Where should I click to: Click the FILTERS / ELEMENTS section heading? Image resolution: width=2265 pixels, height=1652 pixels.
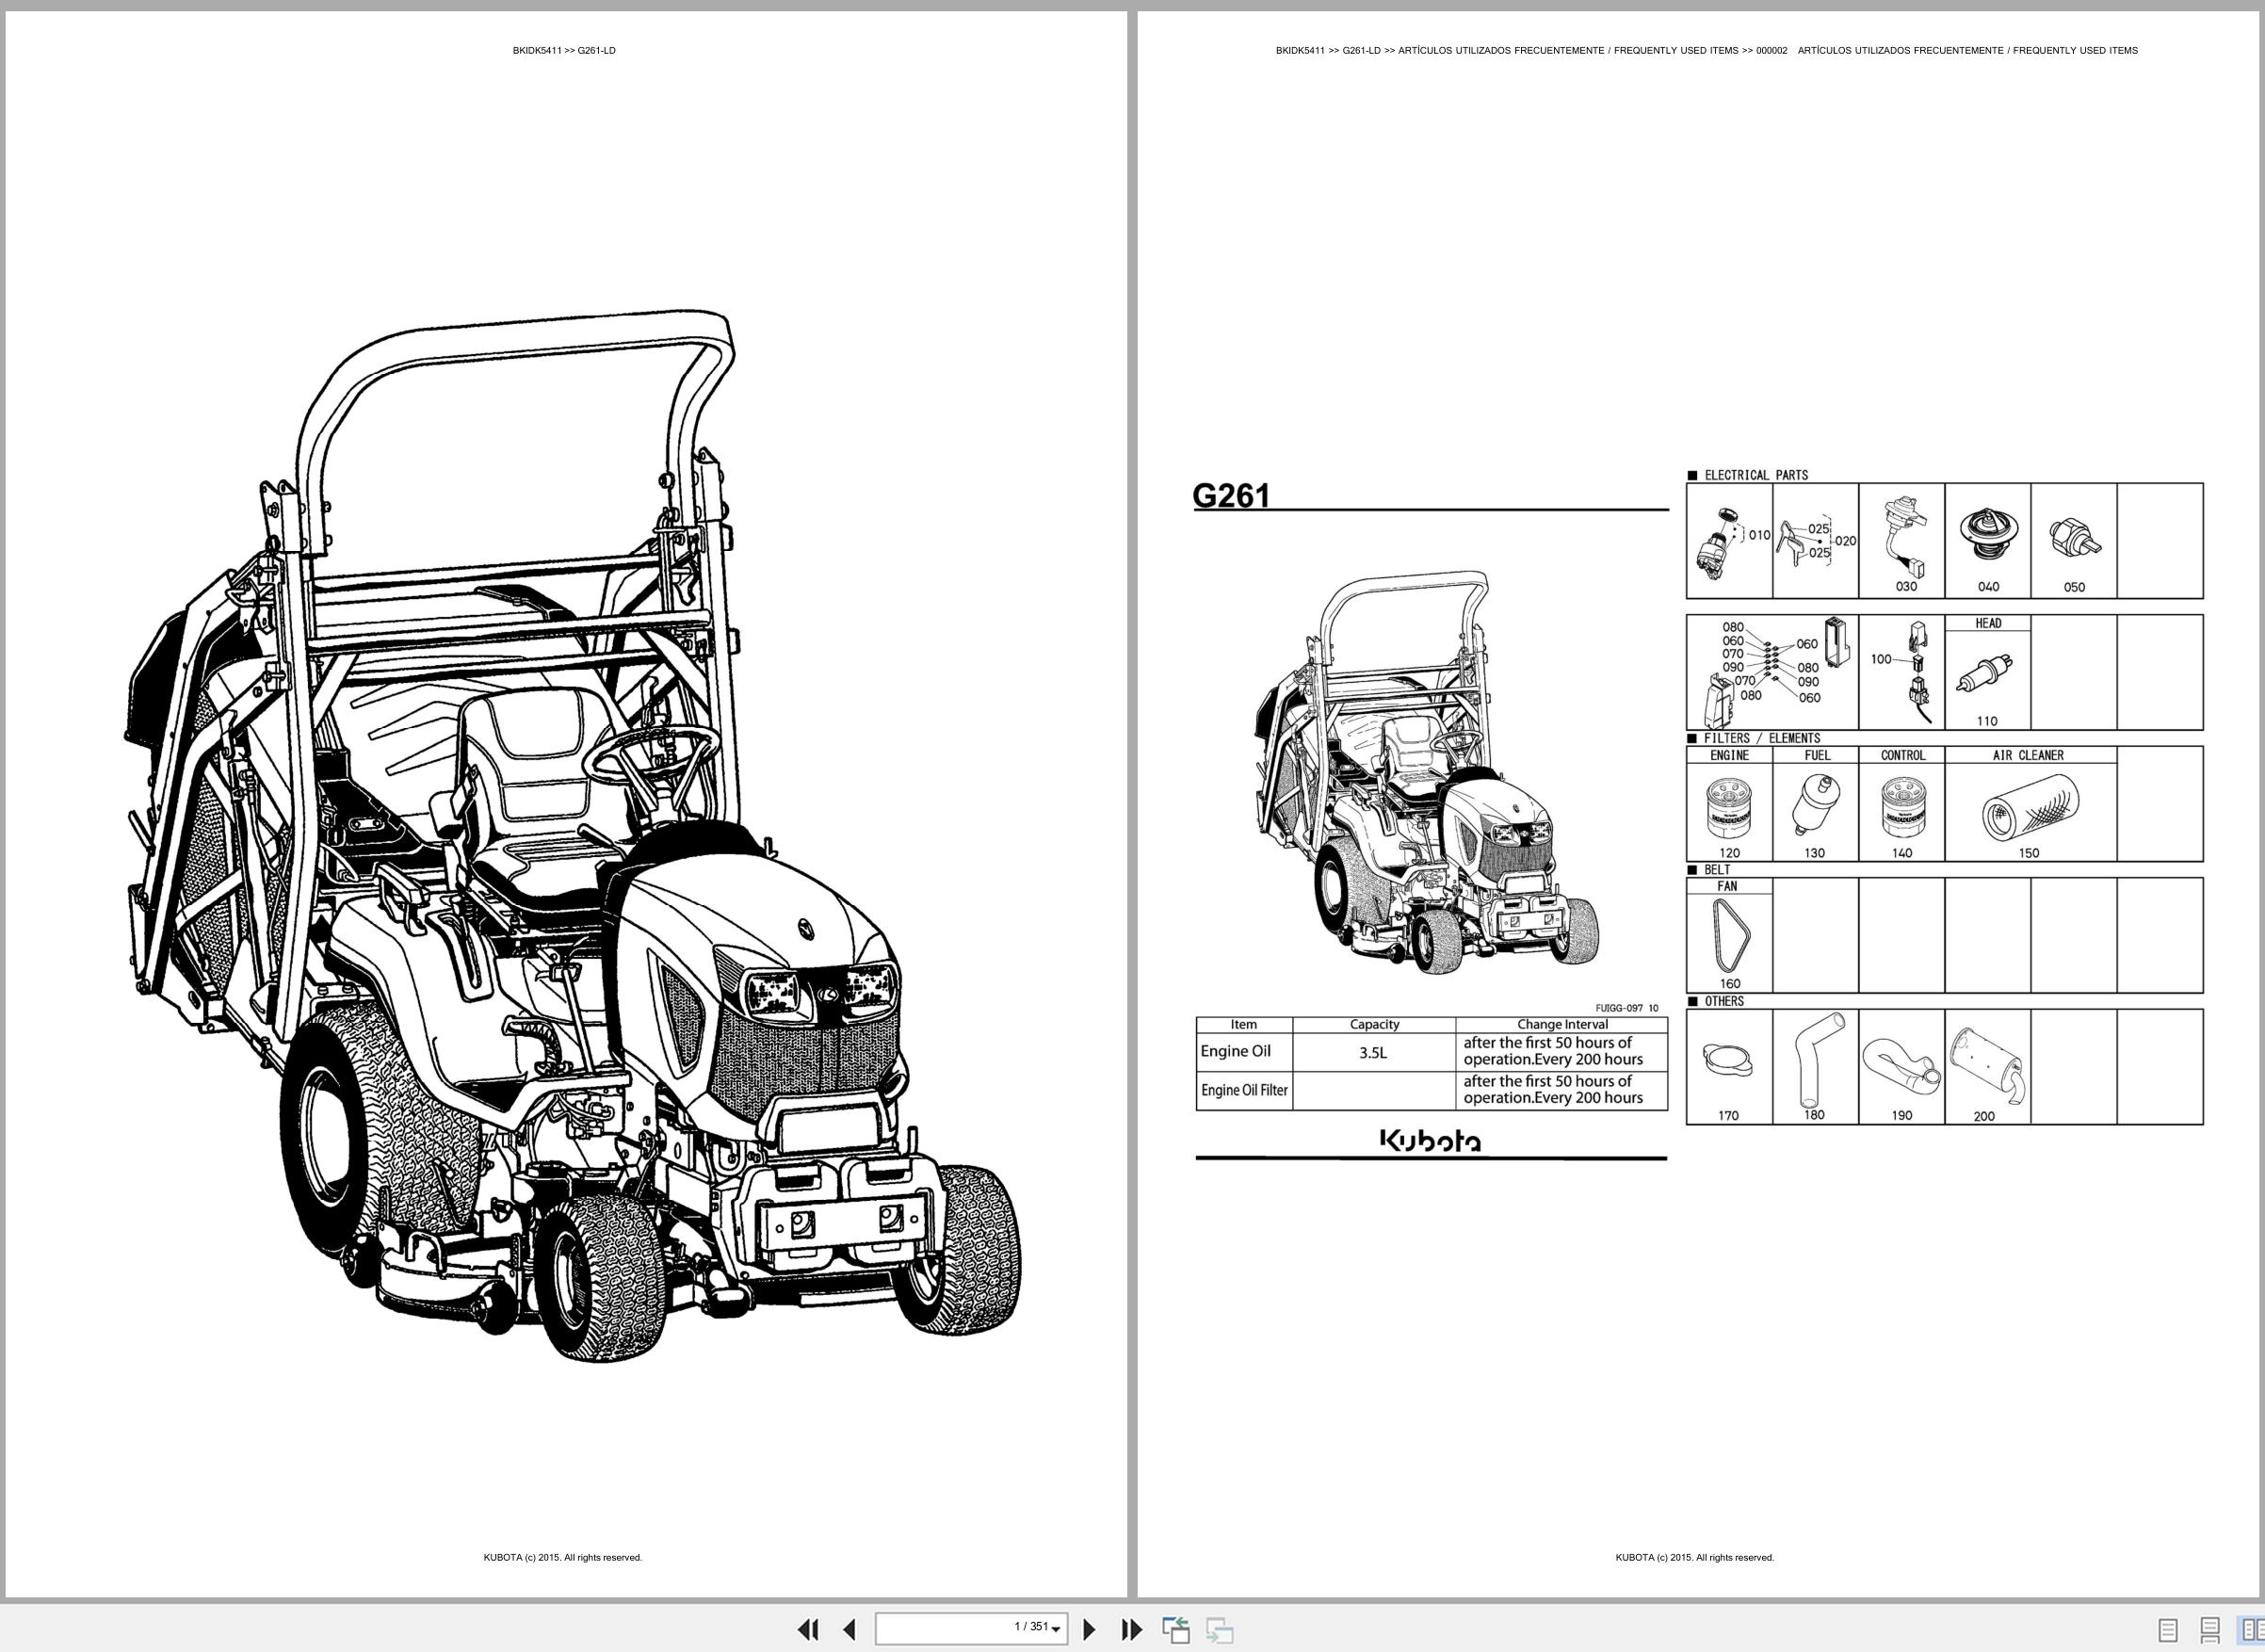coord(1762,738)
